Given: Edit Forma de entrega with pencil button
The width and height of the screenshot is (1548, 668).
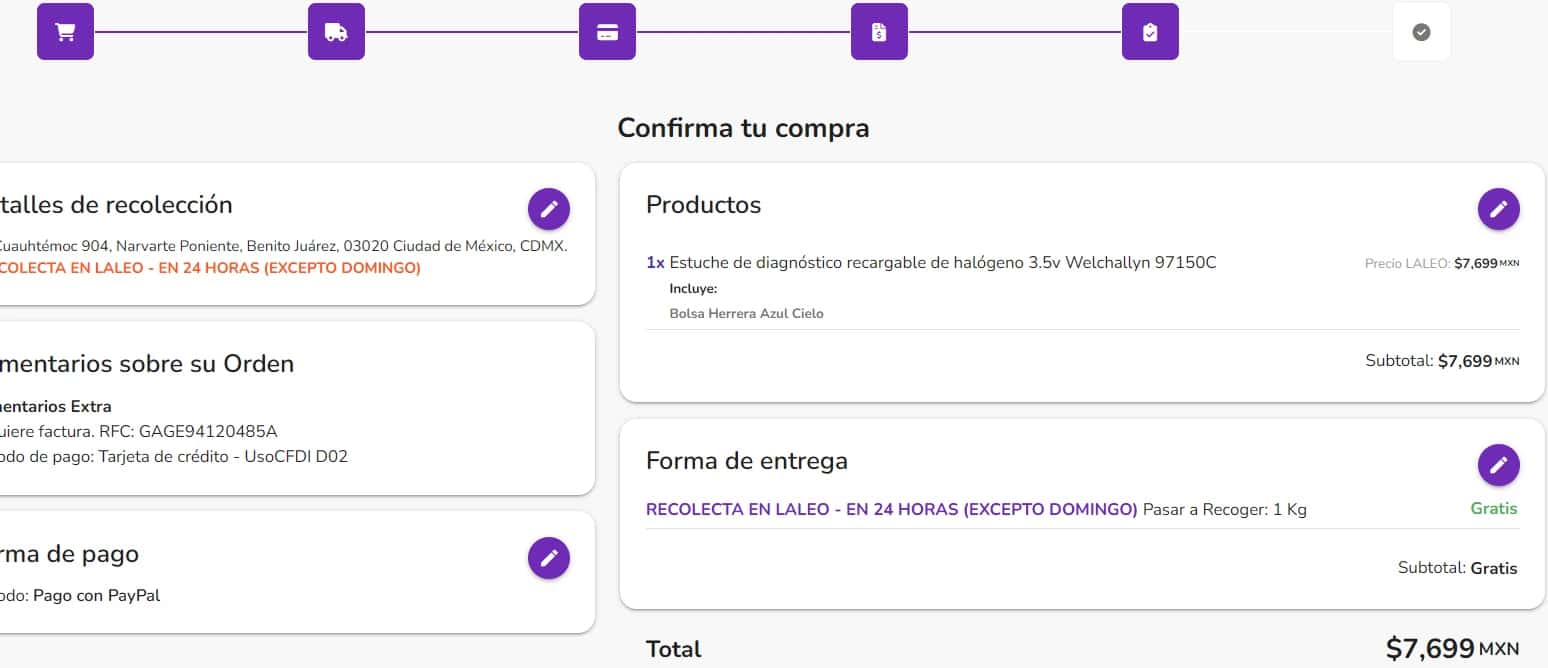Looking at the screenshot, I should pyautogui.click(x=1498, y=465).
